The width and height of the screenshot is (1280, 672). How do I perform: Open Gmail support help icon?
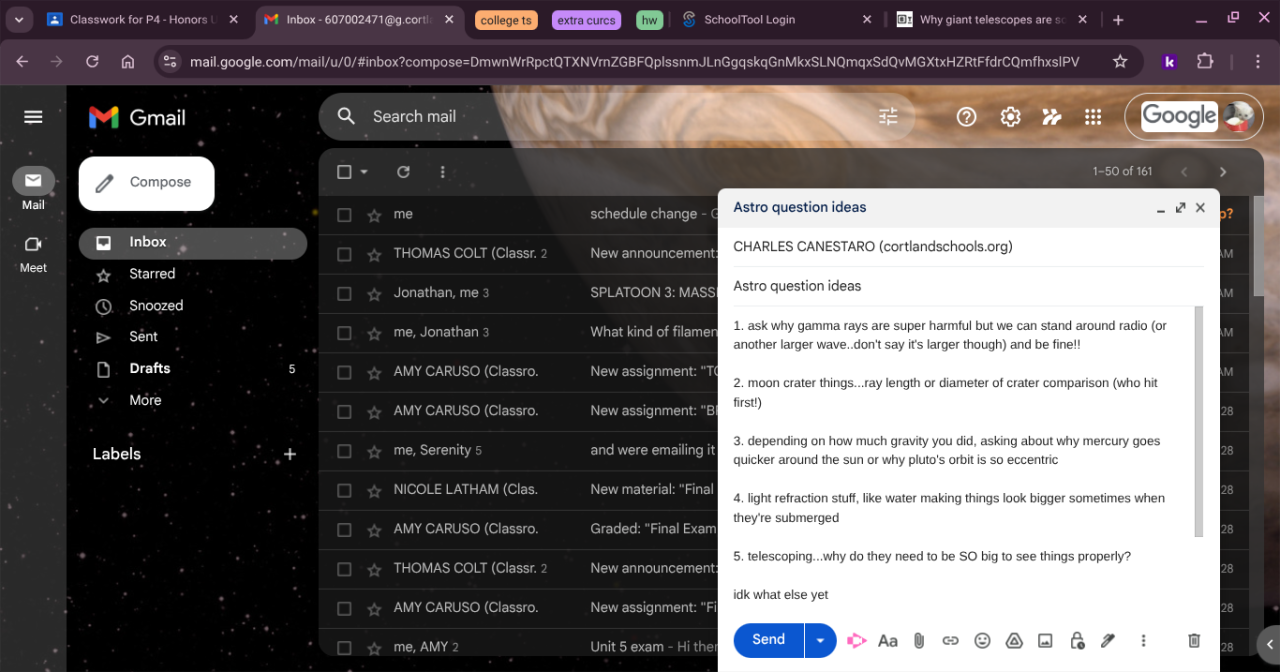pyautogui.click(x=966, y=117)
